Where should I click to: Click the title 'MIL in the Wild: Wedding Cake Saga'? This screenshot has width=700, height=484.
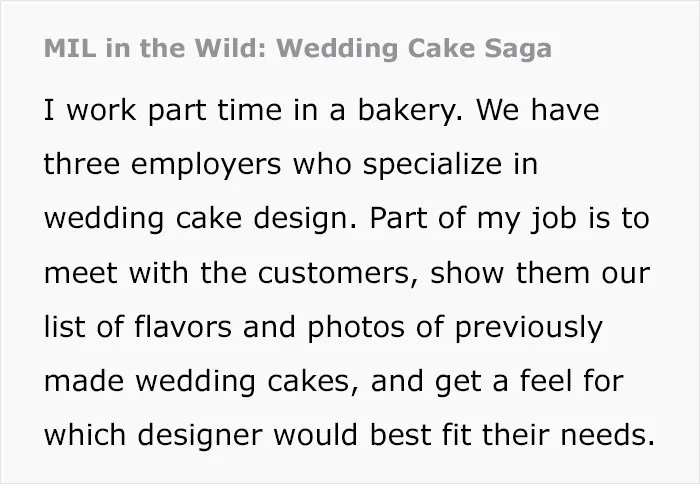click(x=298, y=48)
